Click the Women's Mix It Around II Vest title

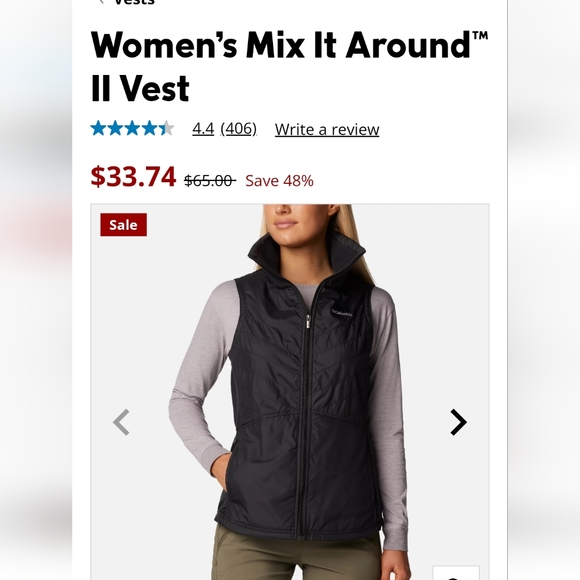coord(289,66)
